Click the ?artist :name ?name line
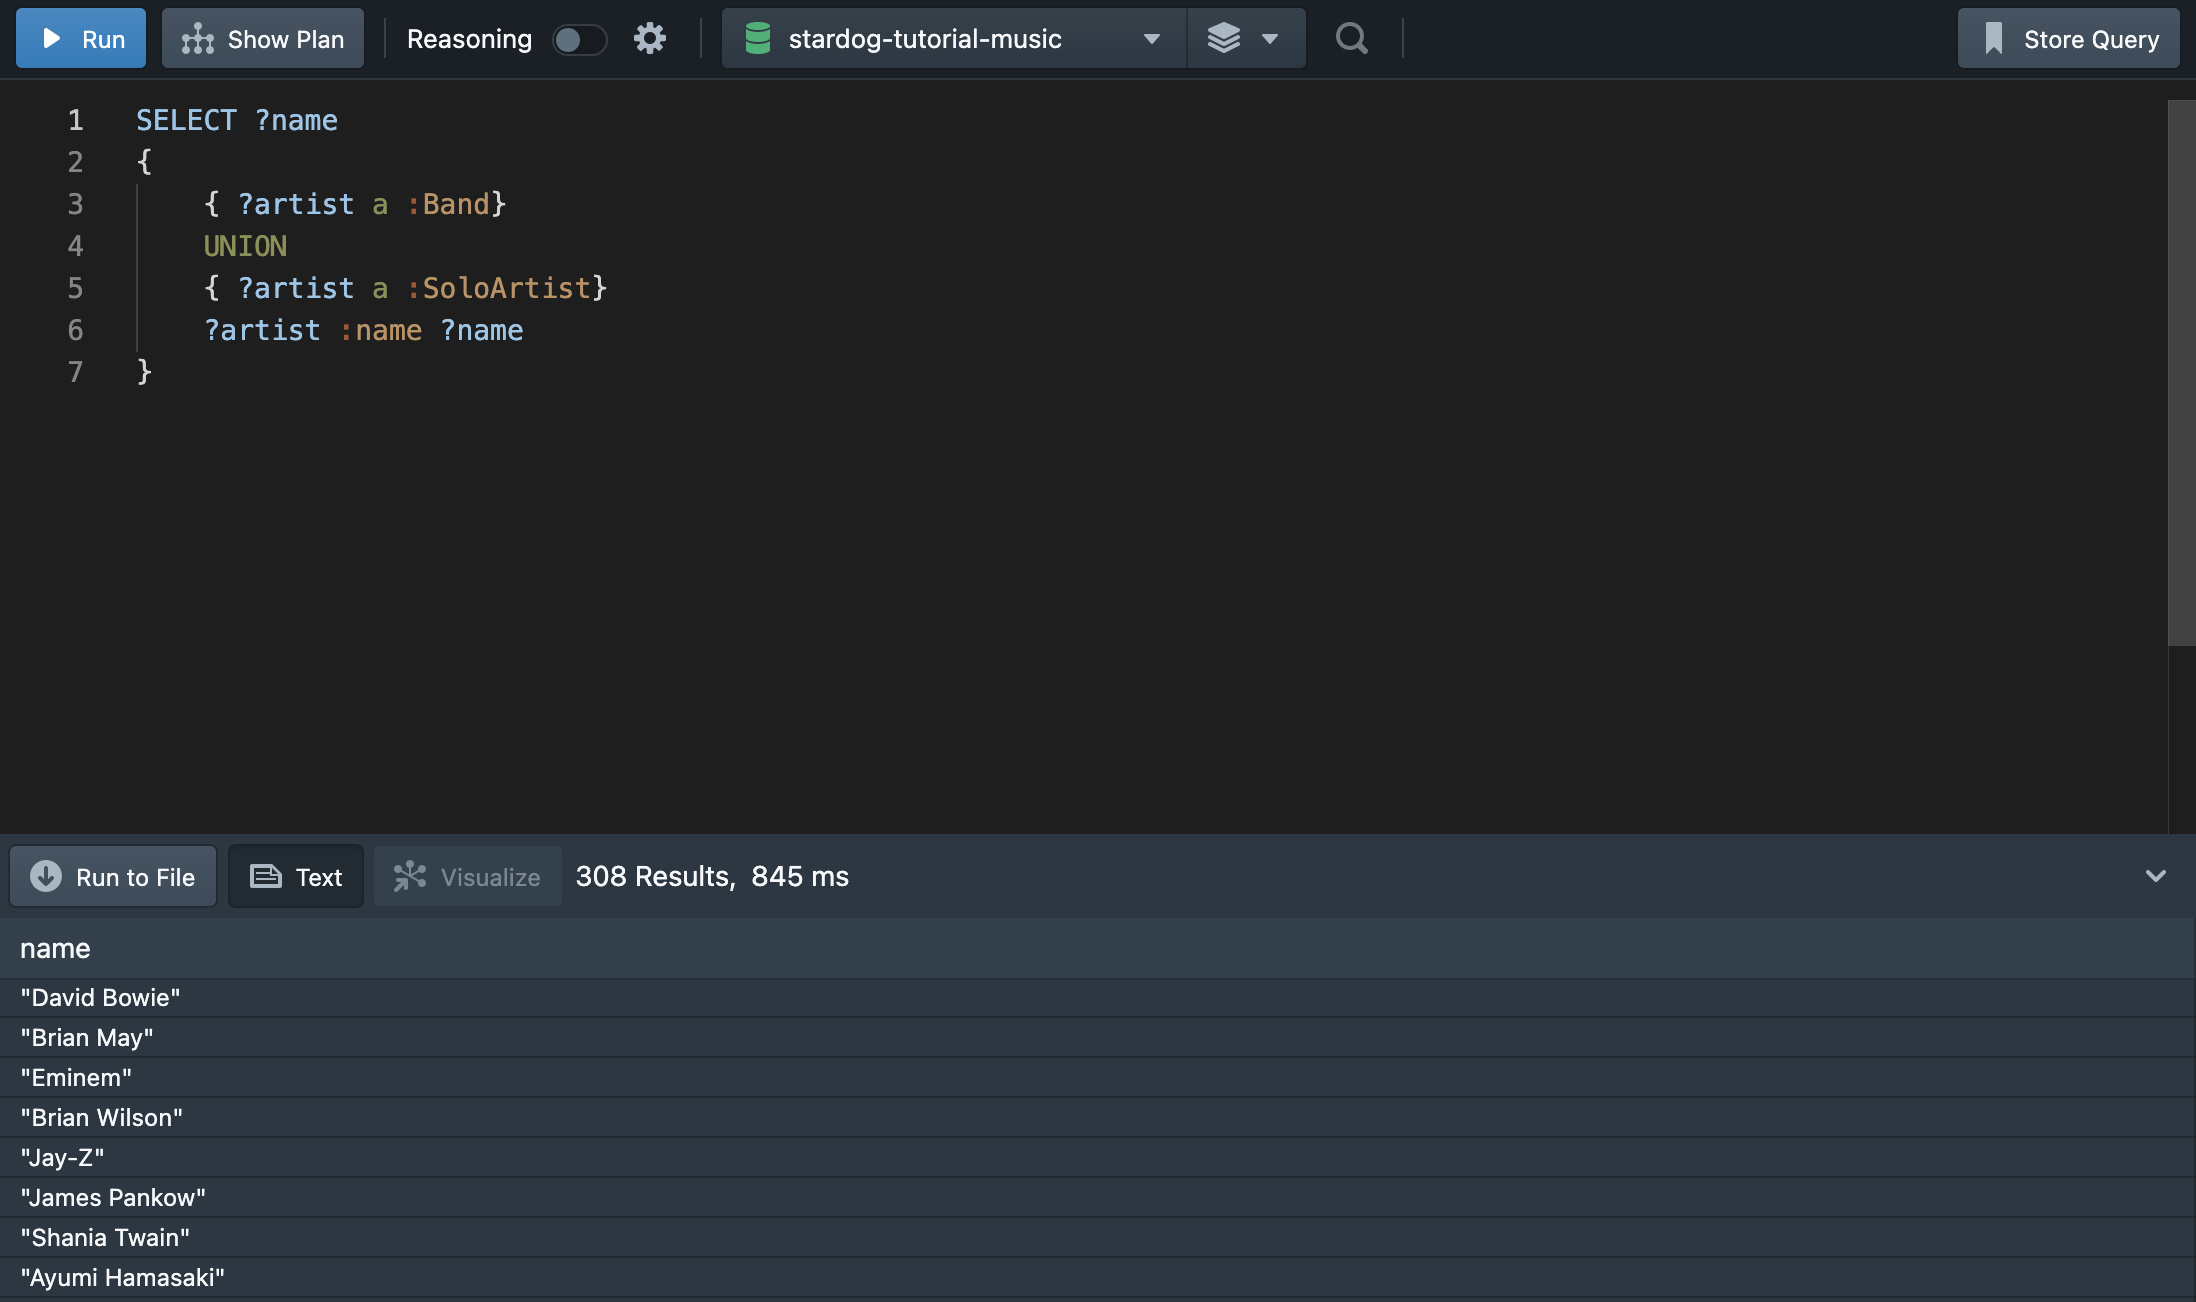2196x1302 pixels. [x=363, y=330]
